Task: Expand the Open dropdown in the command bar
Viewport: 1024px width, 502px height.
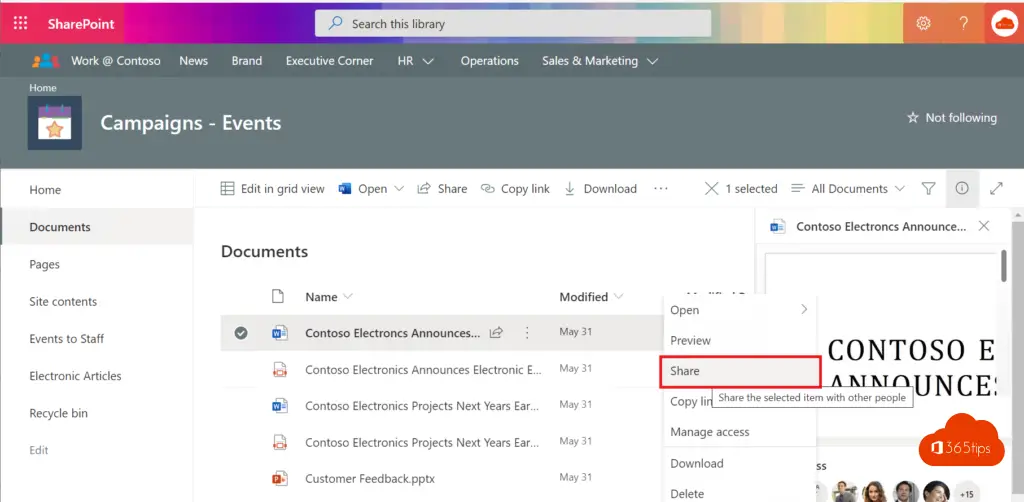Action: (x=399, y=189)
